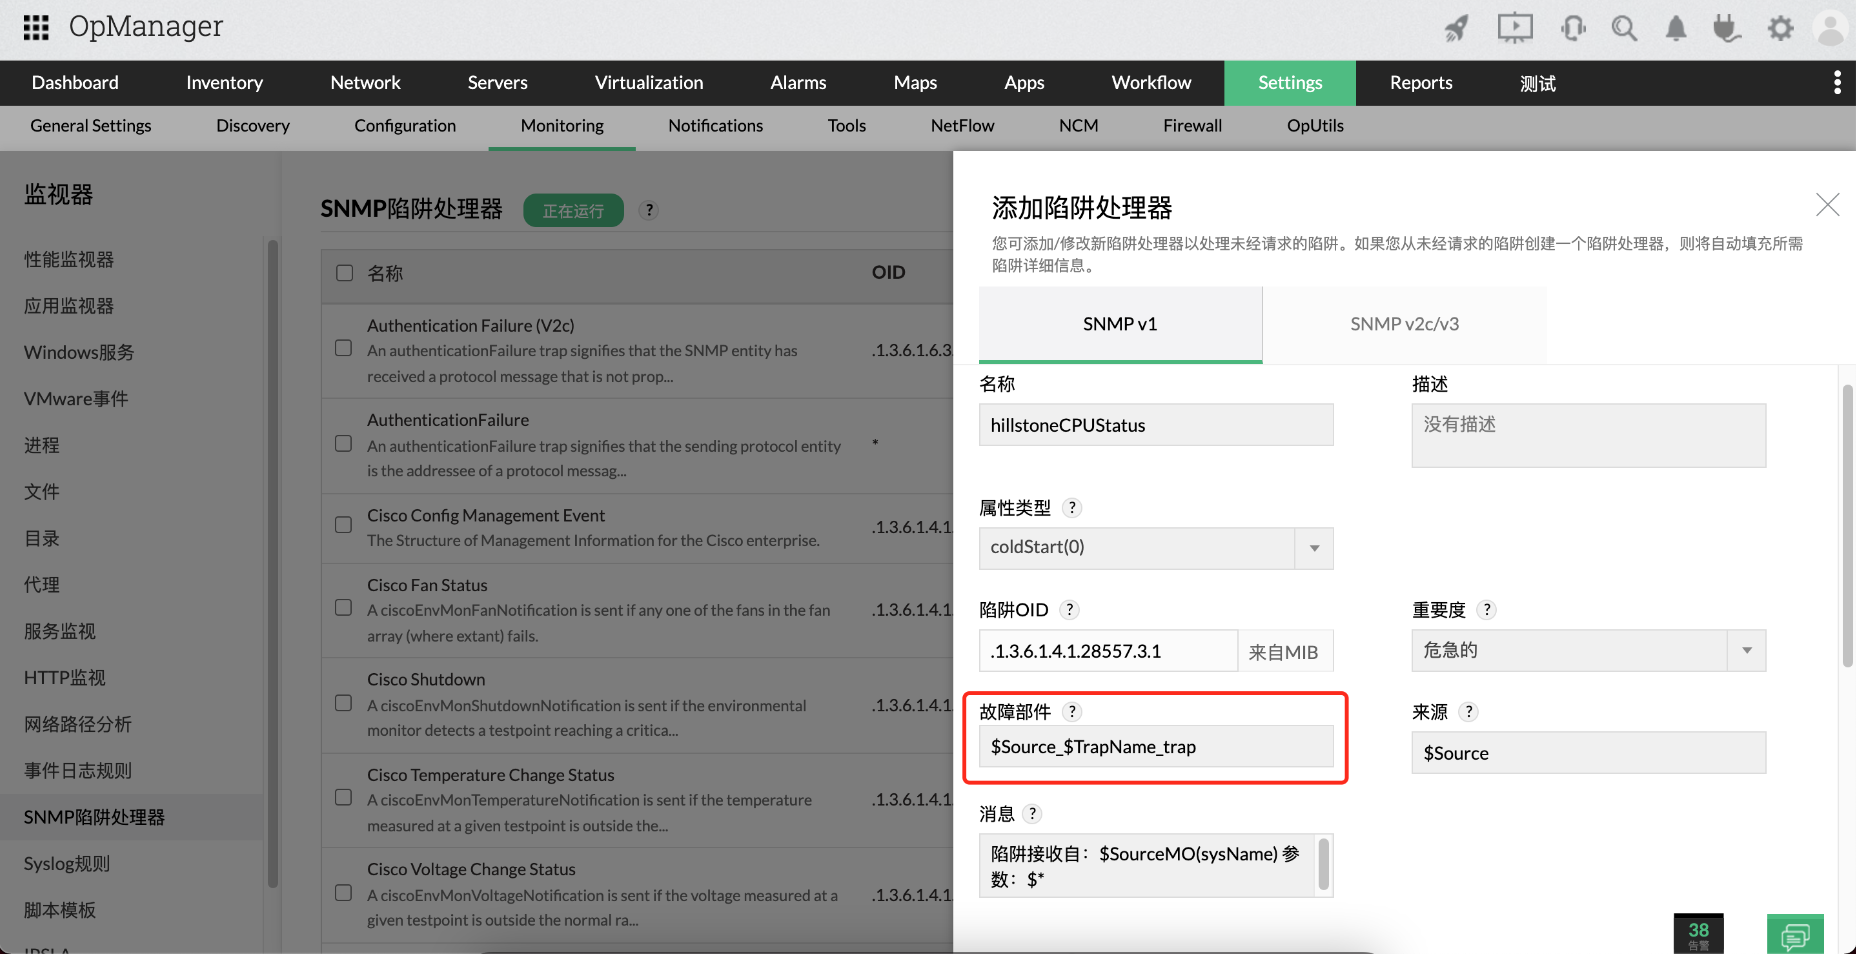This screenshot has width=1856, height=956.
Task: Open the Dashboard menu
Action: [75, 83]
